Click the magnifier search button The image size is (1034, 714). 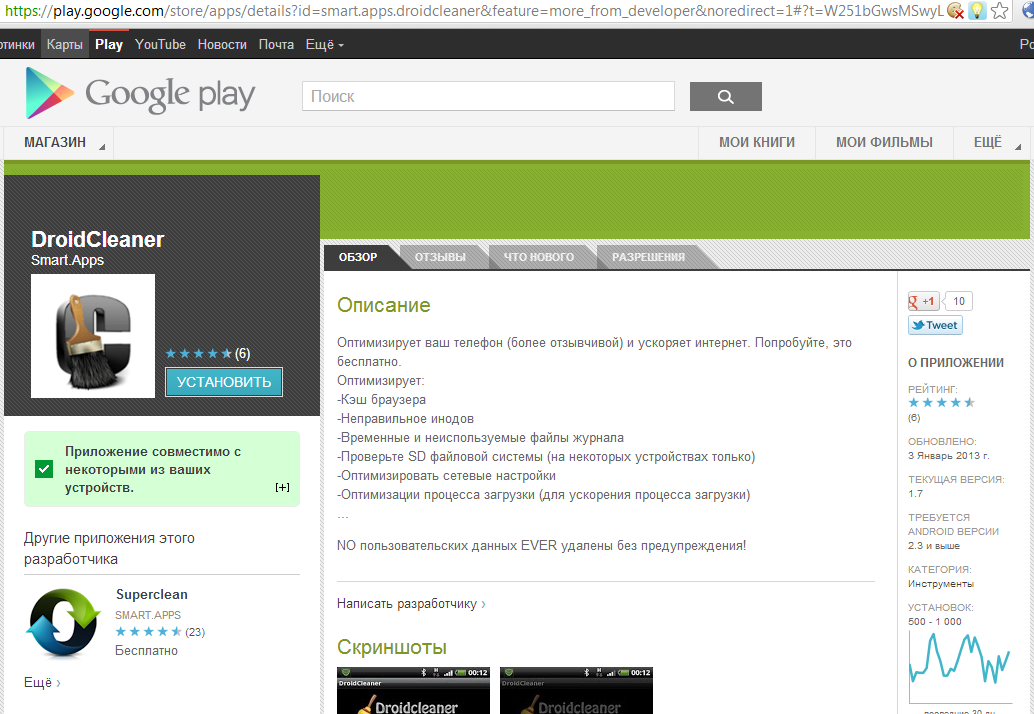[725, 97]
